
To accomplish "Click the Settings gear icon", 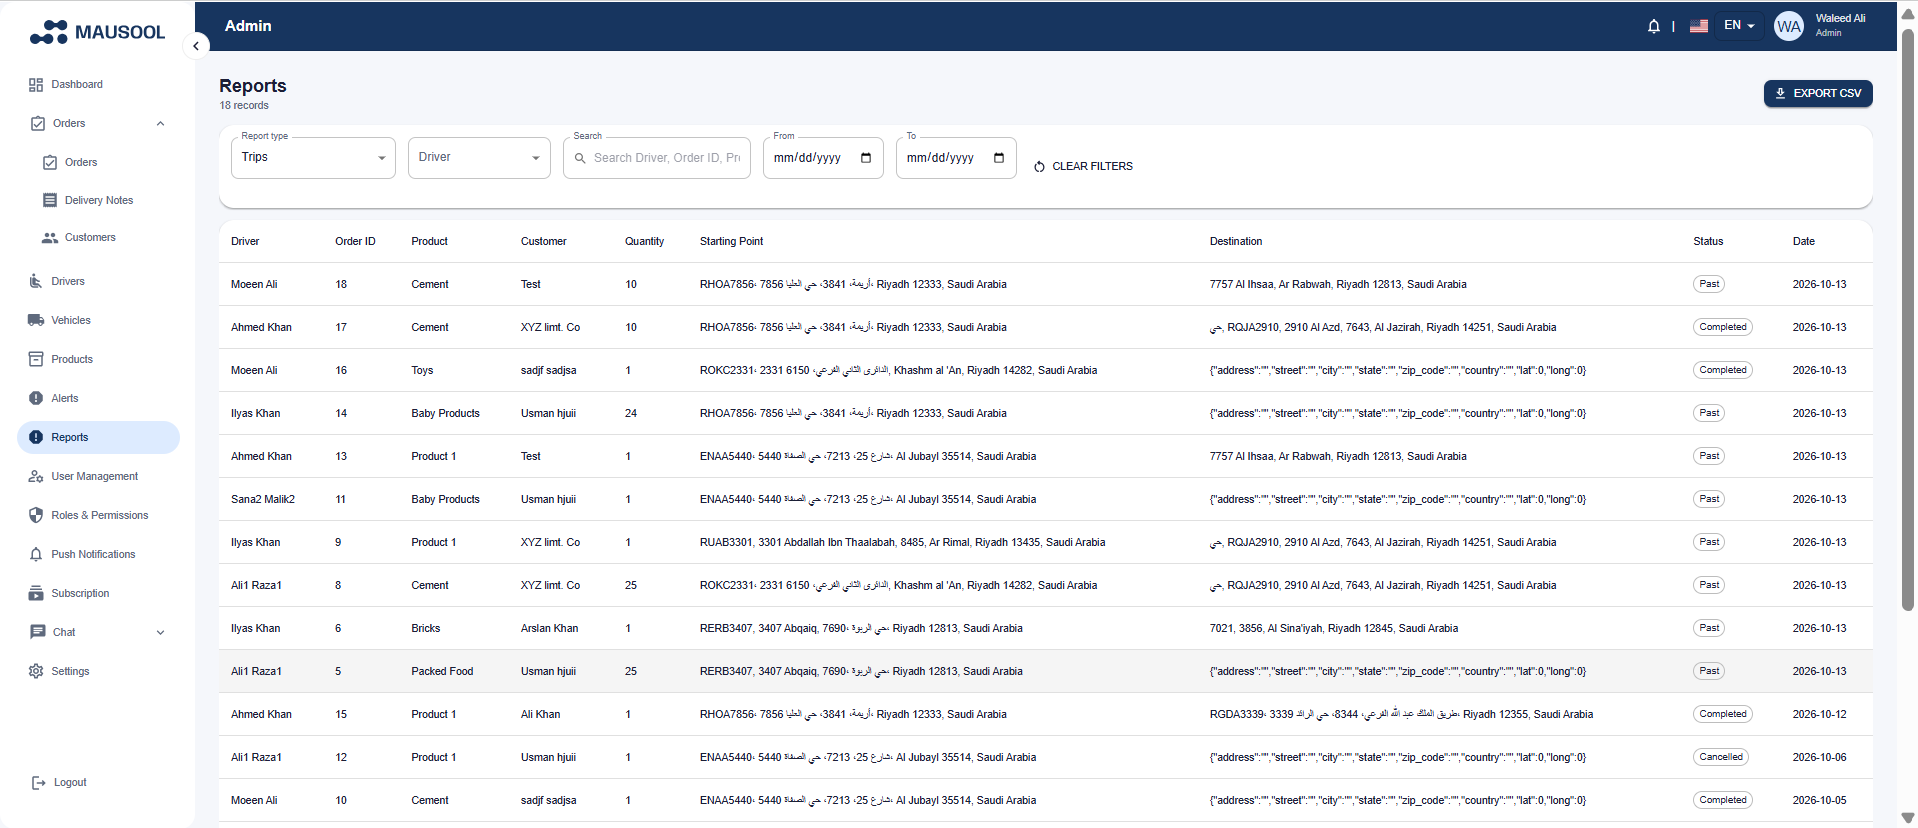I will [x=36, y=671].
